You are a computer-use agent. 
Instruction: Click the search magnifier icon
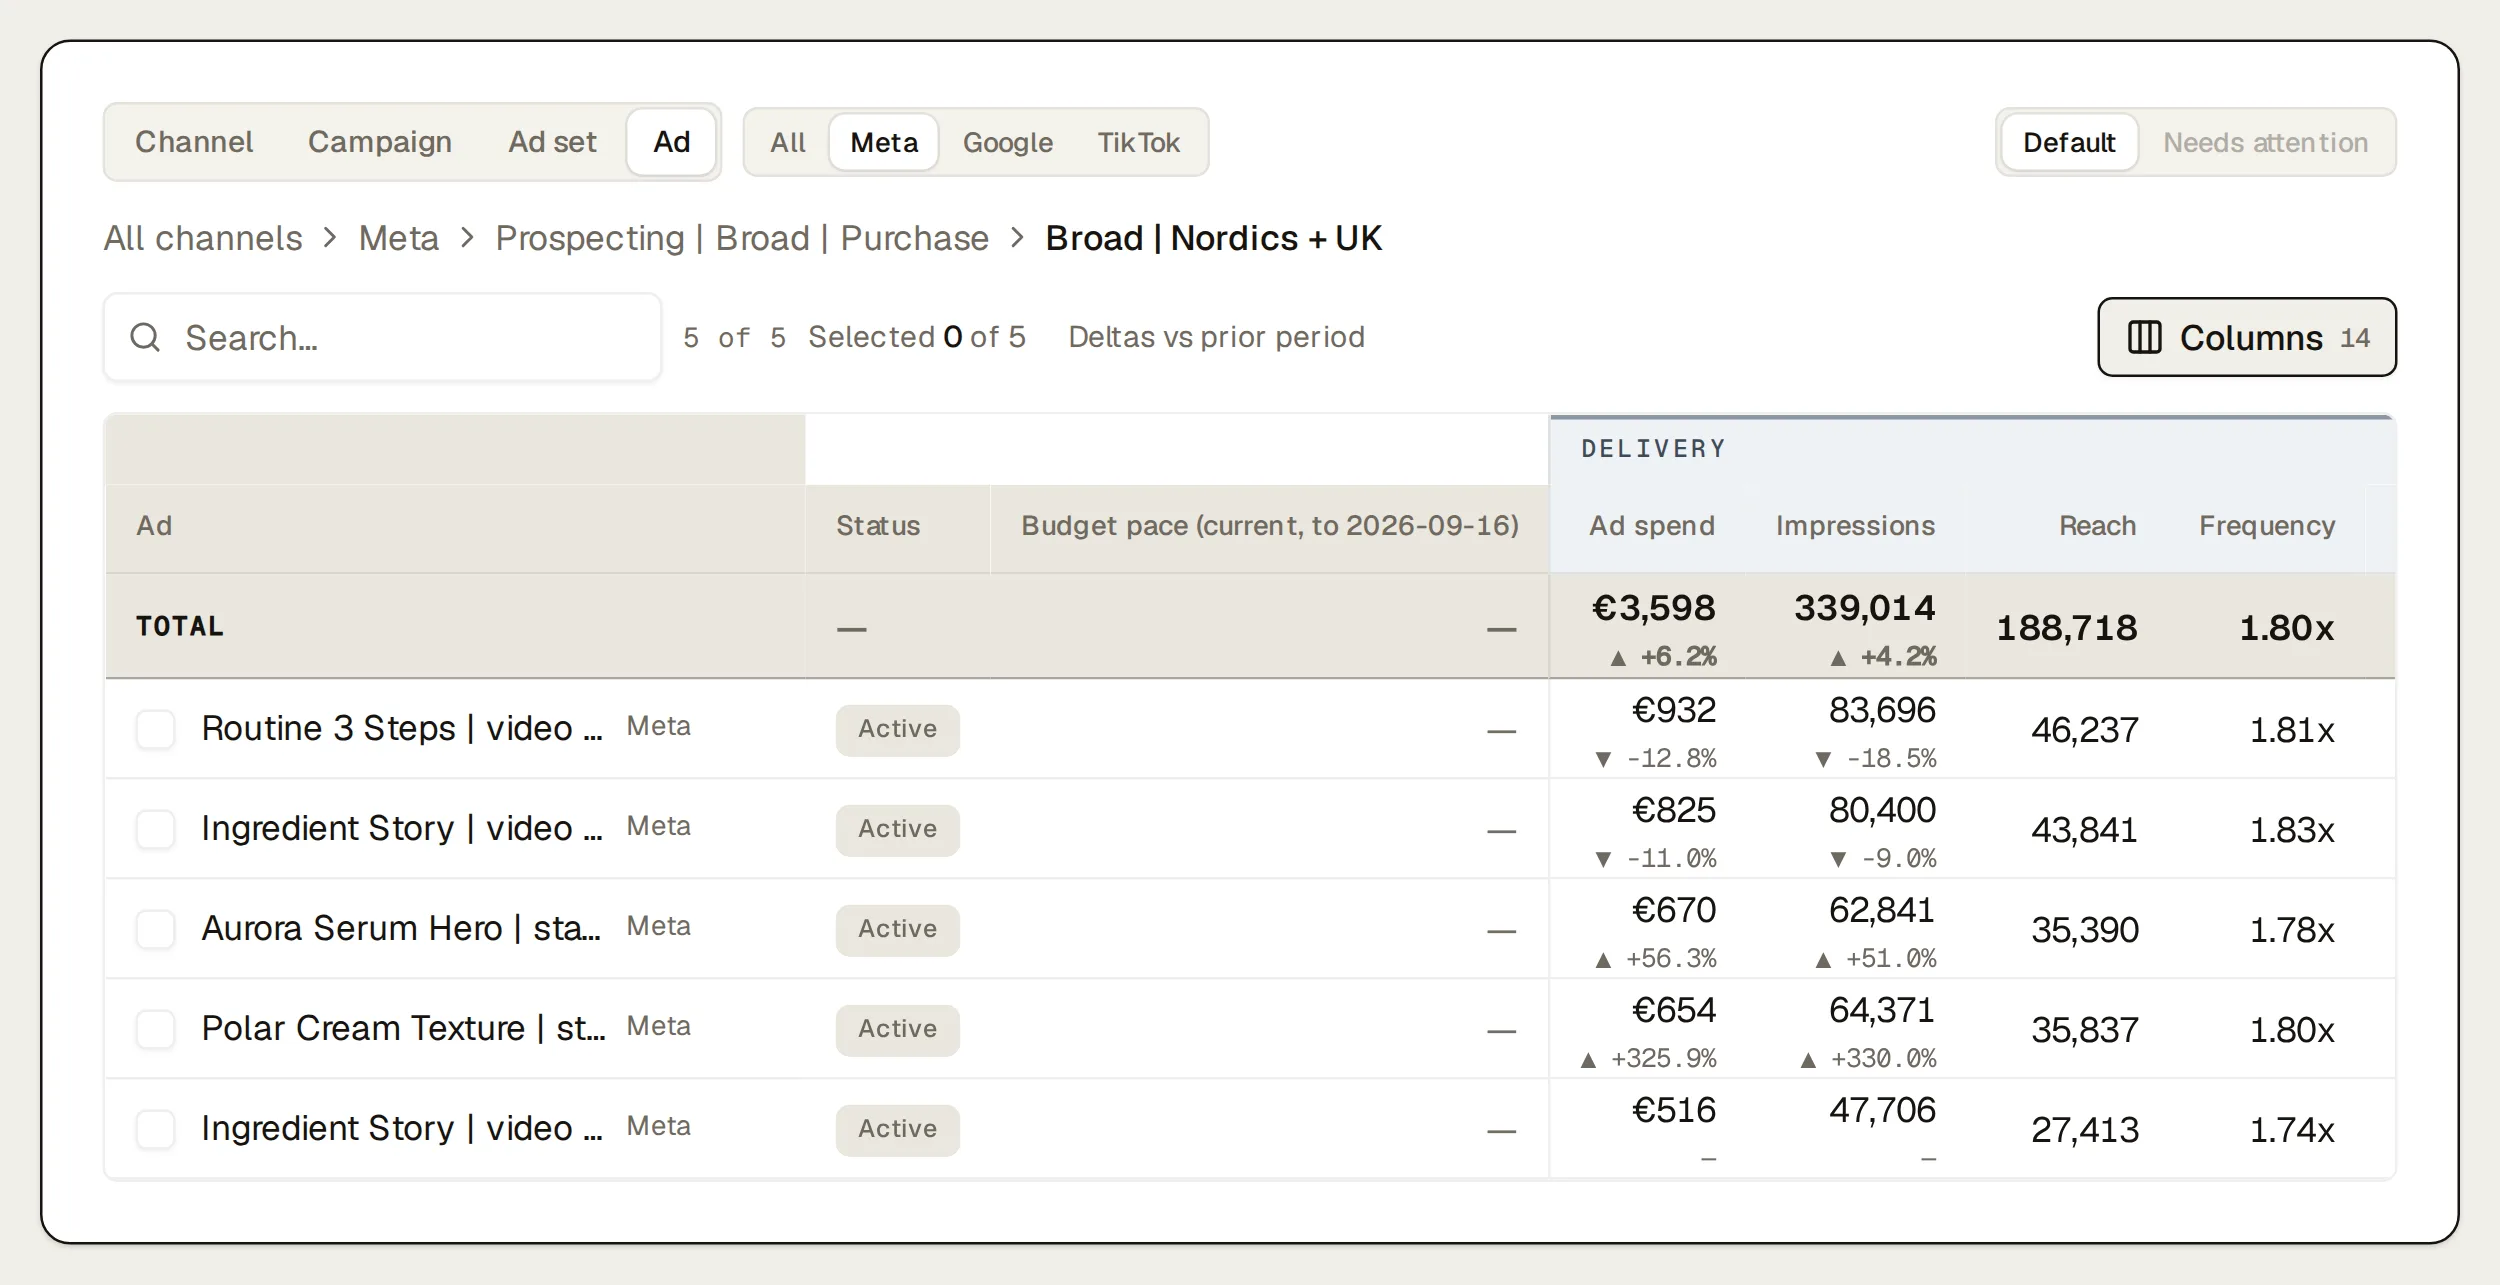pyautogui.click(x=145, y=337)
